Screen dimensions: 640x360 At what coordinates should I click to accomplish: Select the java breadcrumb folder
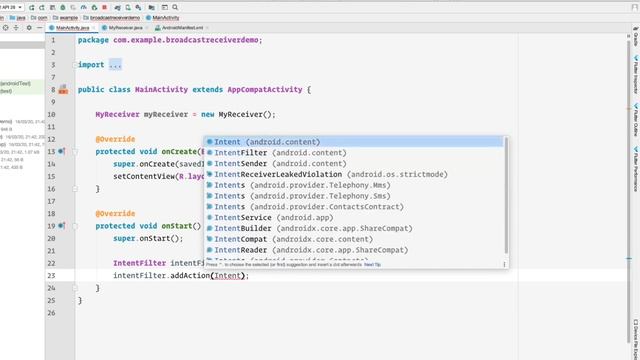(18, 18)
